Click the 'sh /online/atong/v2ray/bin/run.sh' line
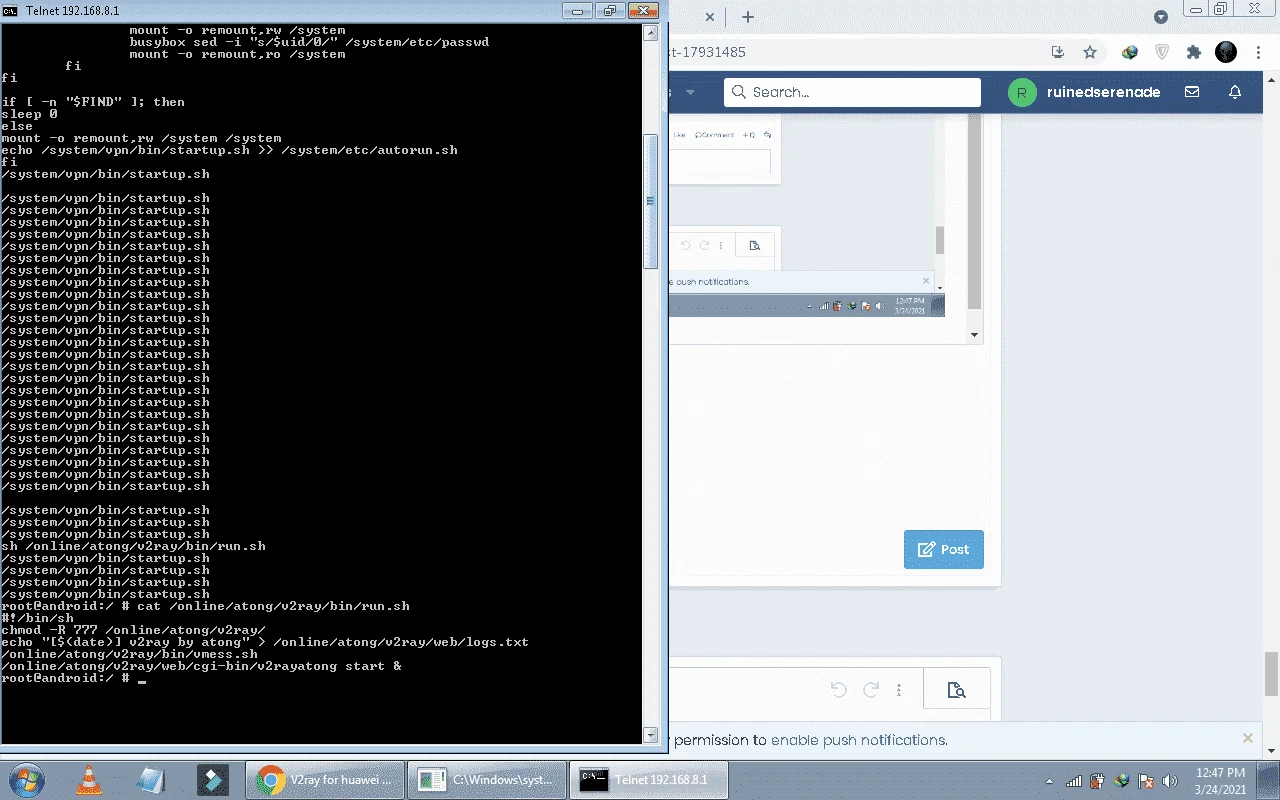The width and height of the screenshot is (1280, 800). pos(133,546)
